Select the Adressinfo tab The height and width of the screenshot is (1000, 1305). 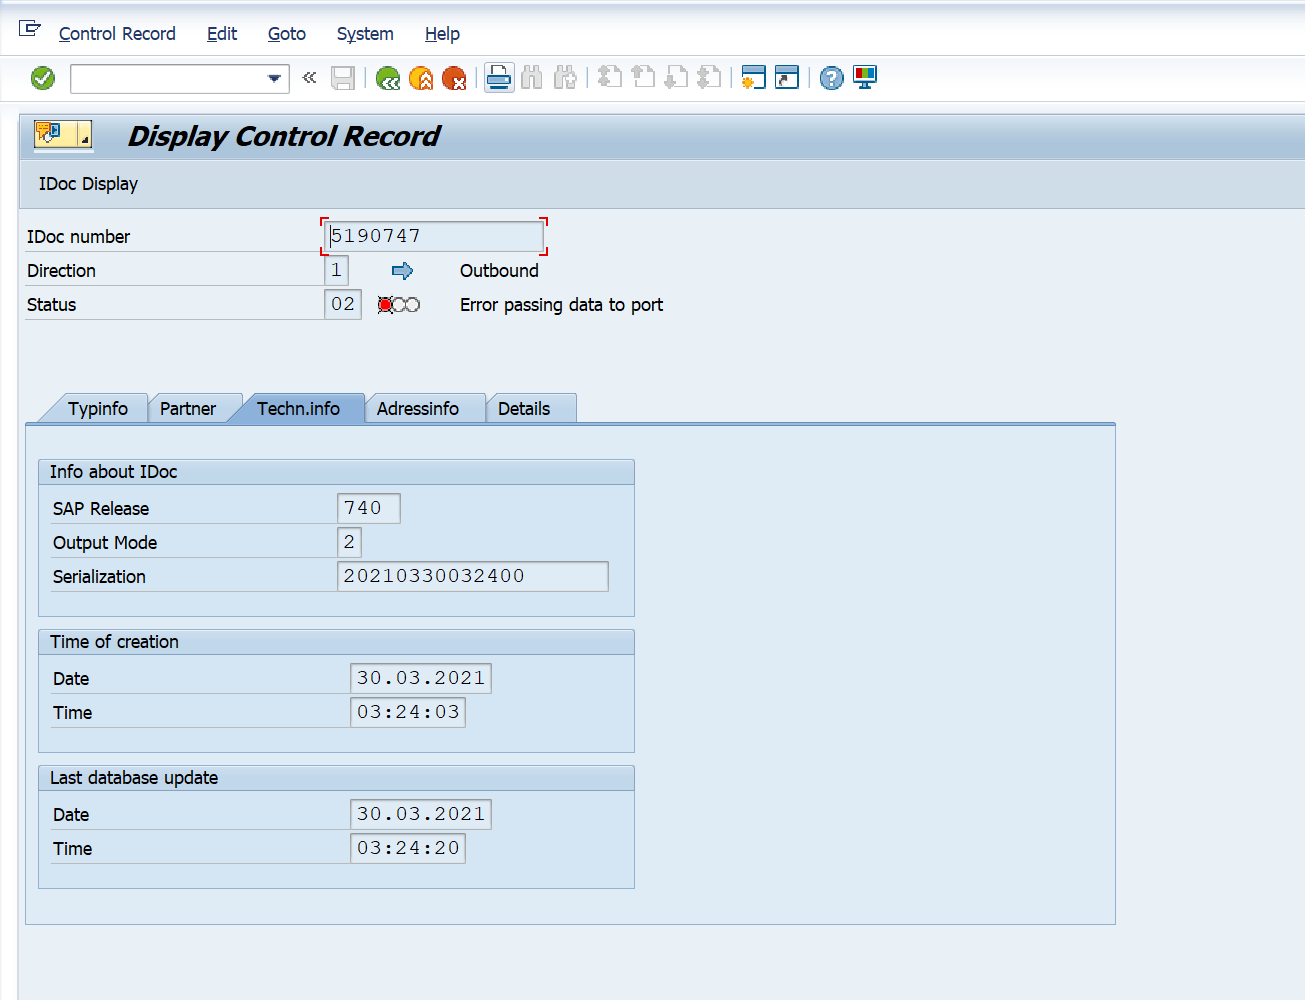418,409
